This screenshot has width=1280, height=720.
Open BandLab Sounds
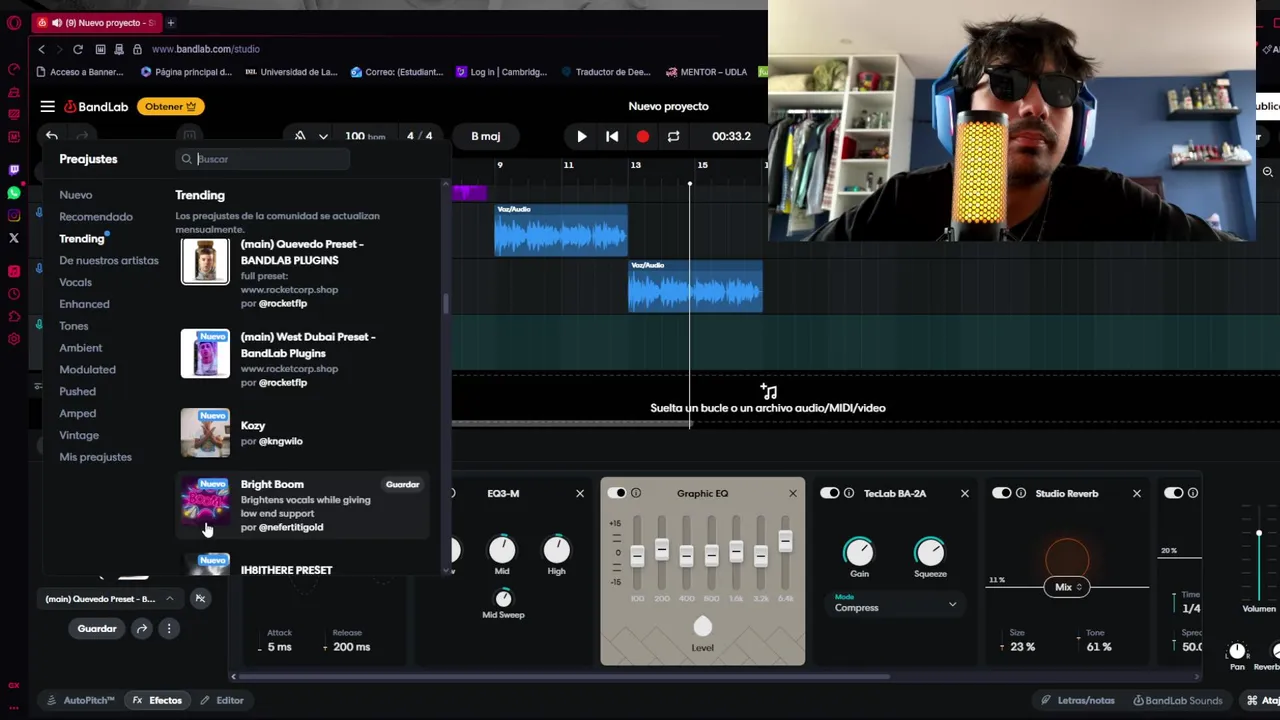coord(1178,700)
